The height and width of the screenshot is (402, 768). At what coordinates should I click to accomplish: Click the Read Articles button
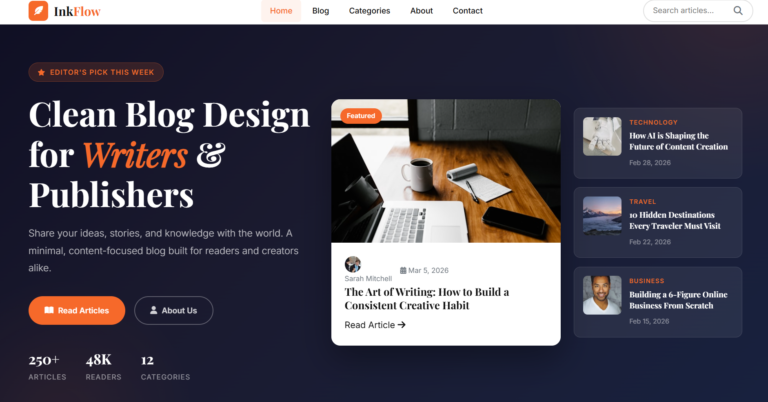[x=77, y=310]
